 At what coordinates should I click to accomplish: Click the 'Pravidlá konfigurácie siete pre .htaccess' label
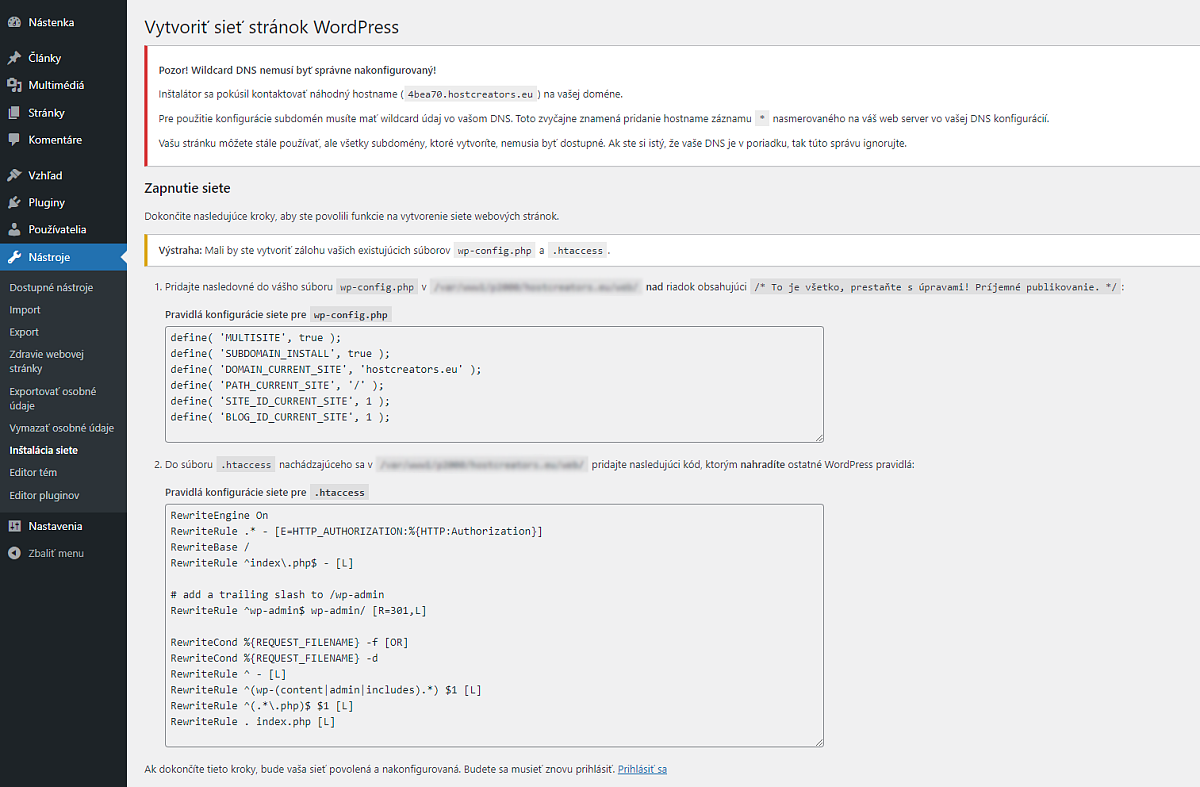click(266, 492)
